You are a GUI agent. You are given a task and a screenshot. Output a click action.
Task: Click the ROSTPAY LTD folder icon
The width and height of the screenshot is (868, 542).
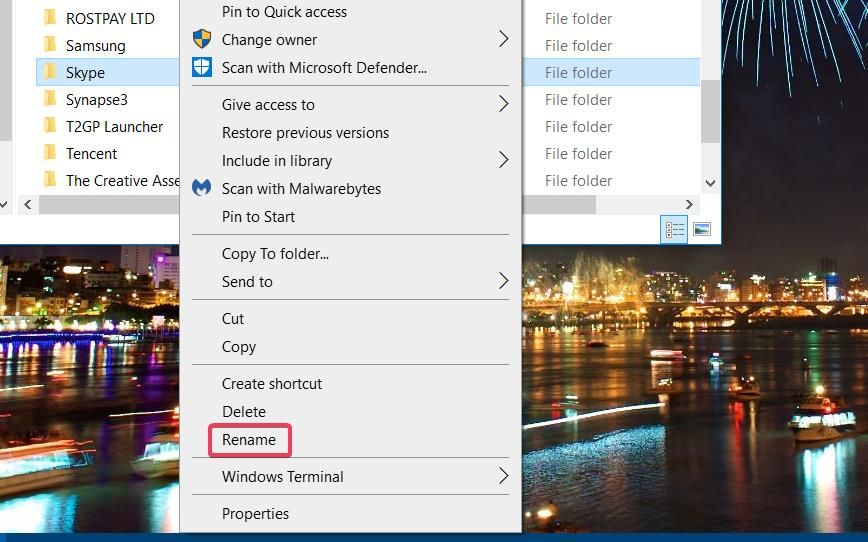[x=50, y=18]
